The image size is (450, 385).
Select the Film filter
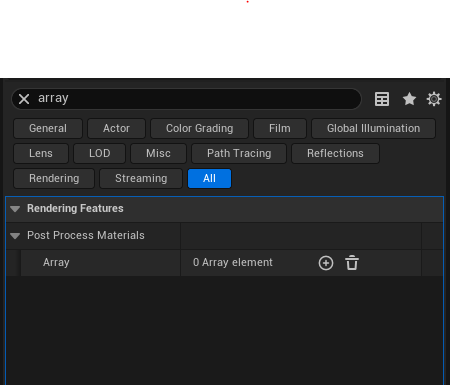[x=280, y=128]
